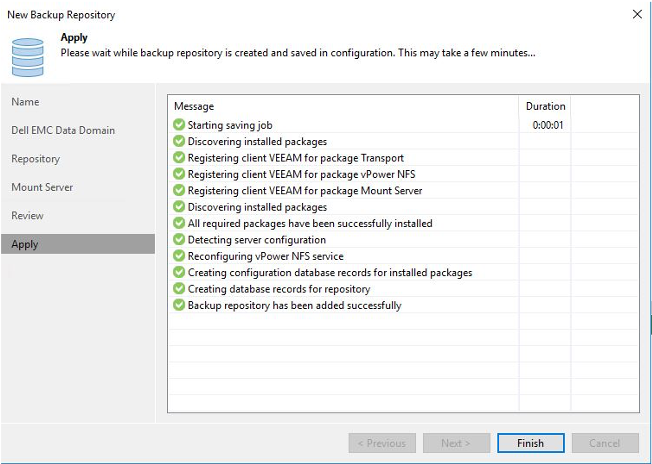Screen dimensions: 652x464
Task: Select the Repository step in sidebar
Action: tap(36, 159)
